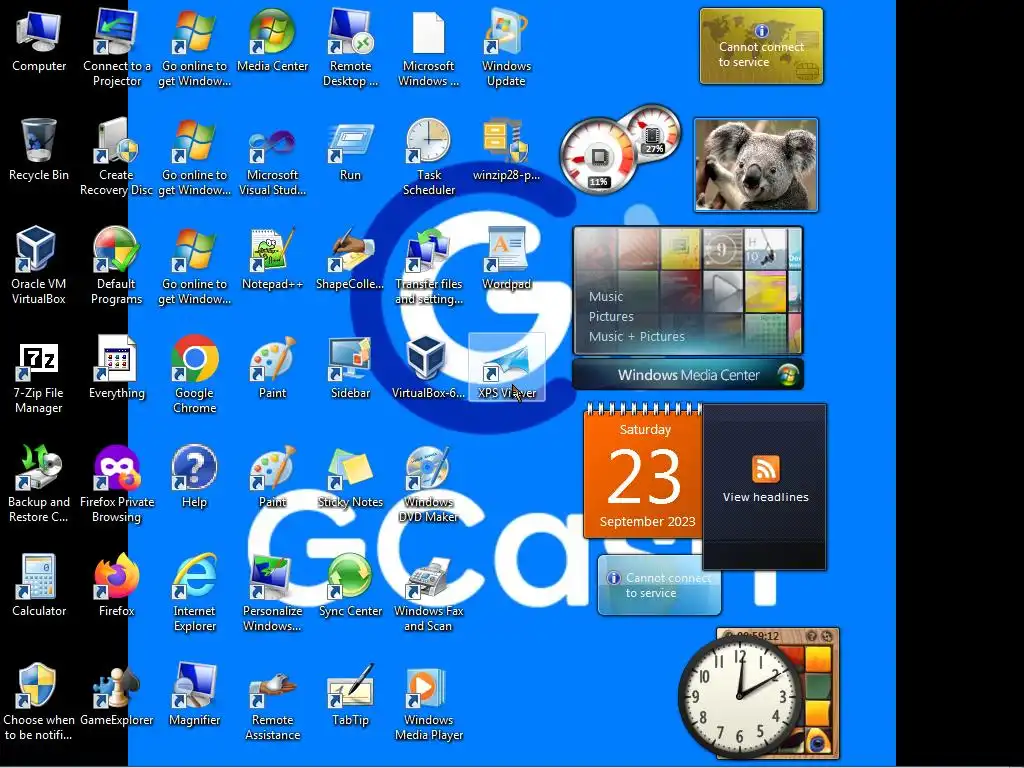1024x768 pixels.
Task: Open the Help shortcut
Action: [195, 476]
